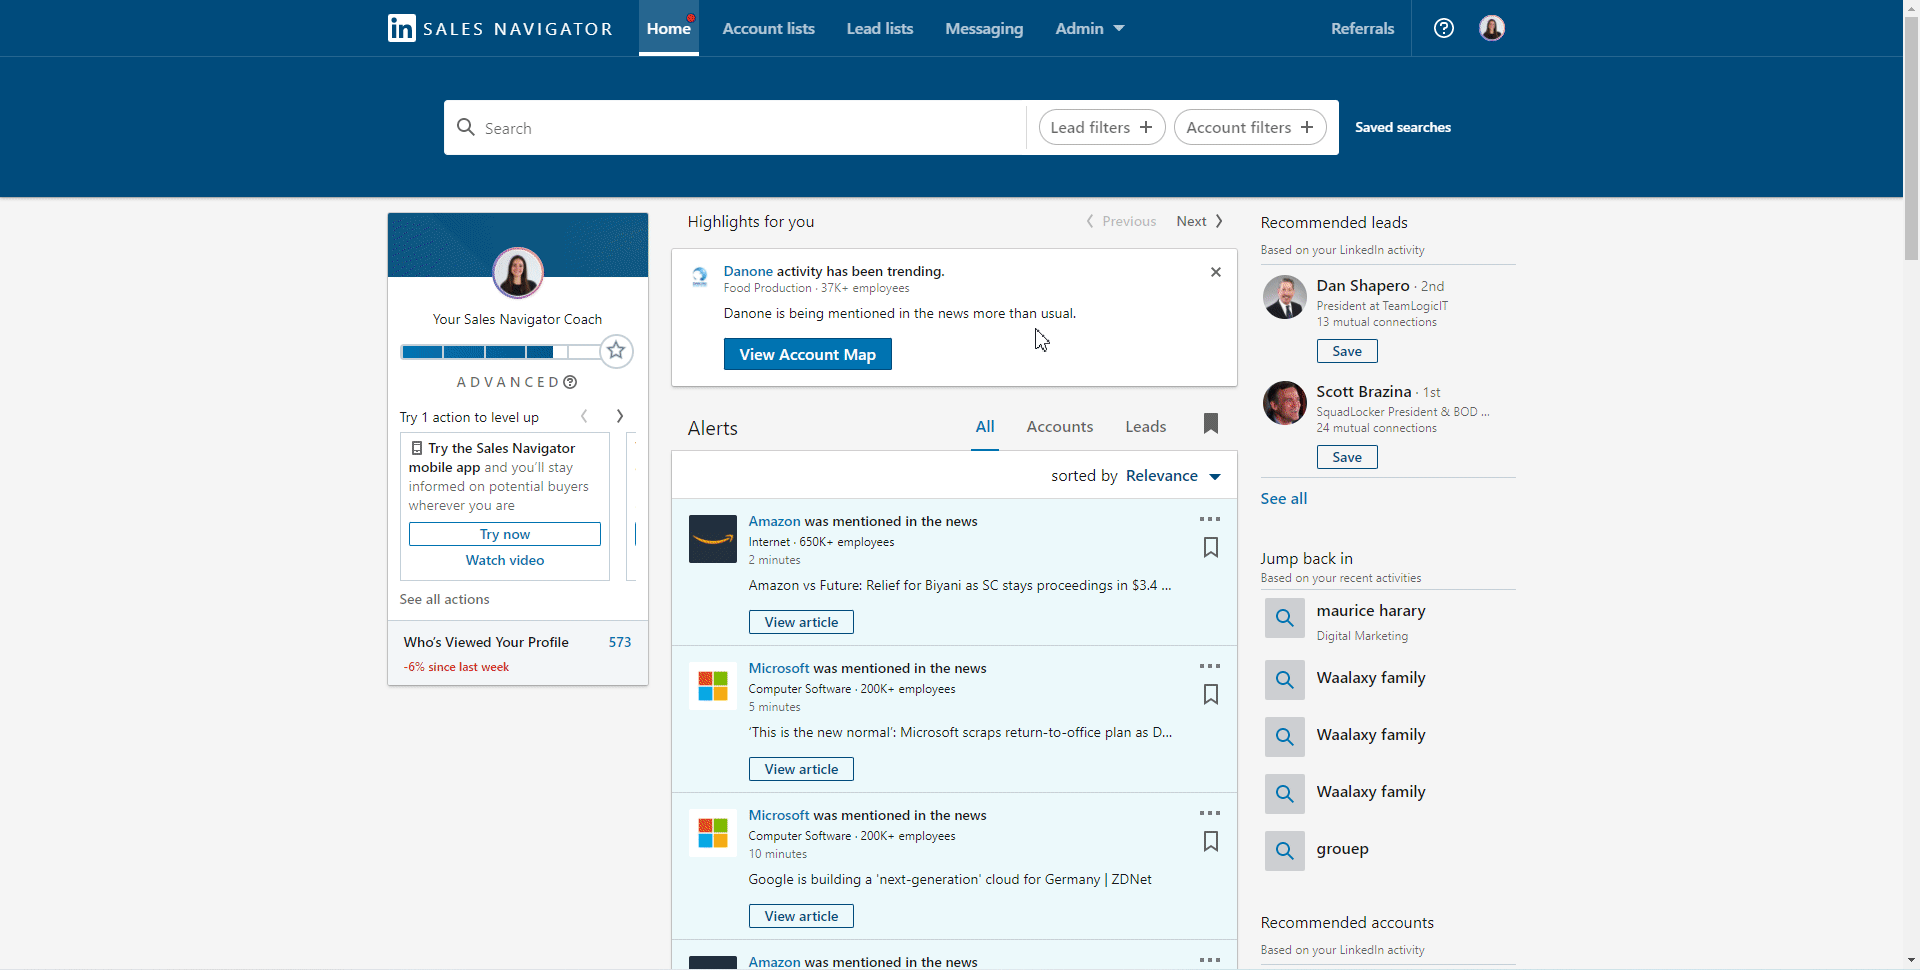Open the three-dot menu on Amazon alert
Viewport: 1920px width, 970px height.
pyautogui.click(x=1209, y=519)
